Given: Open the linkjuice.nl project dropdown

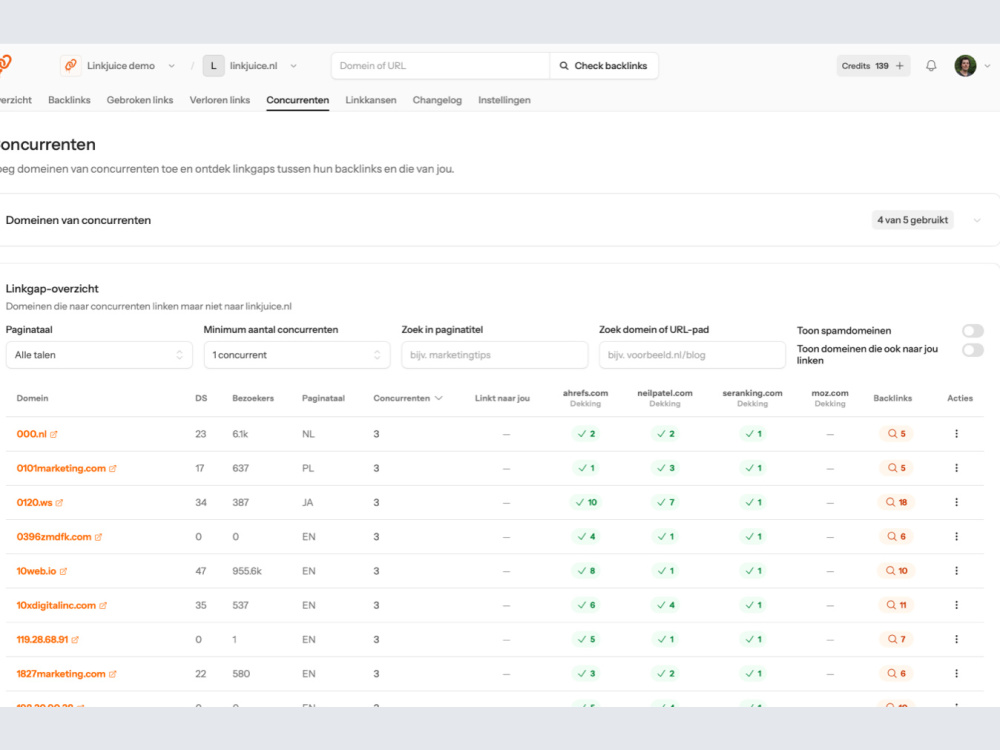Looking at the screenshot, I should (250, 66).
